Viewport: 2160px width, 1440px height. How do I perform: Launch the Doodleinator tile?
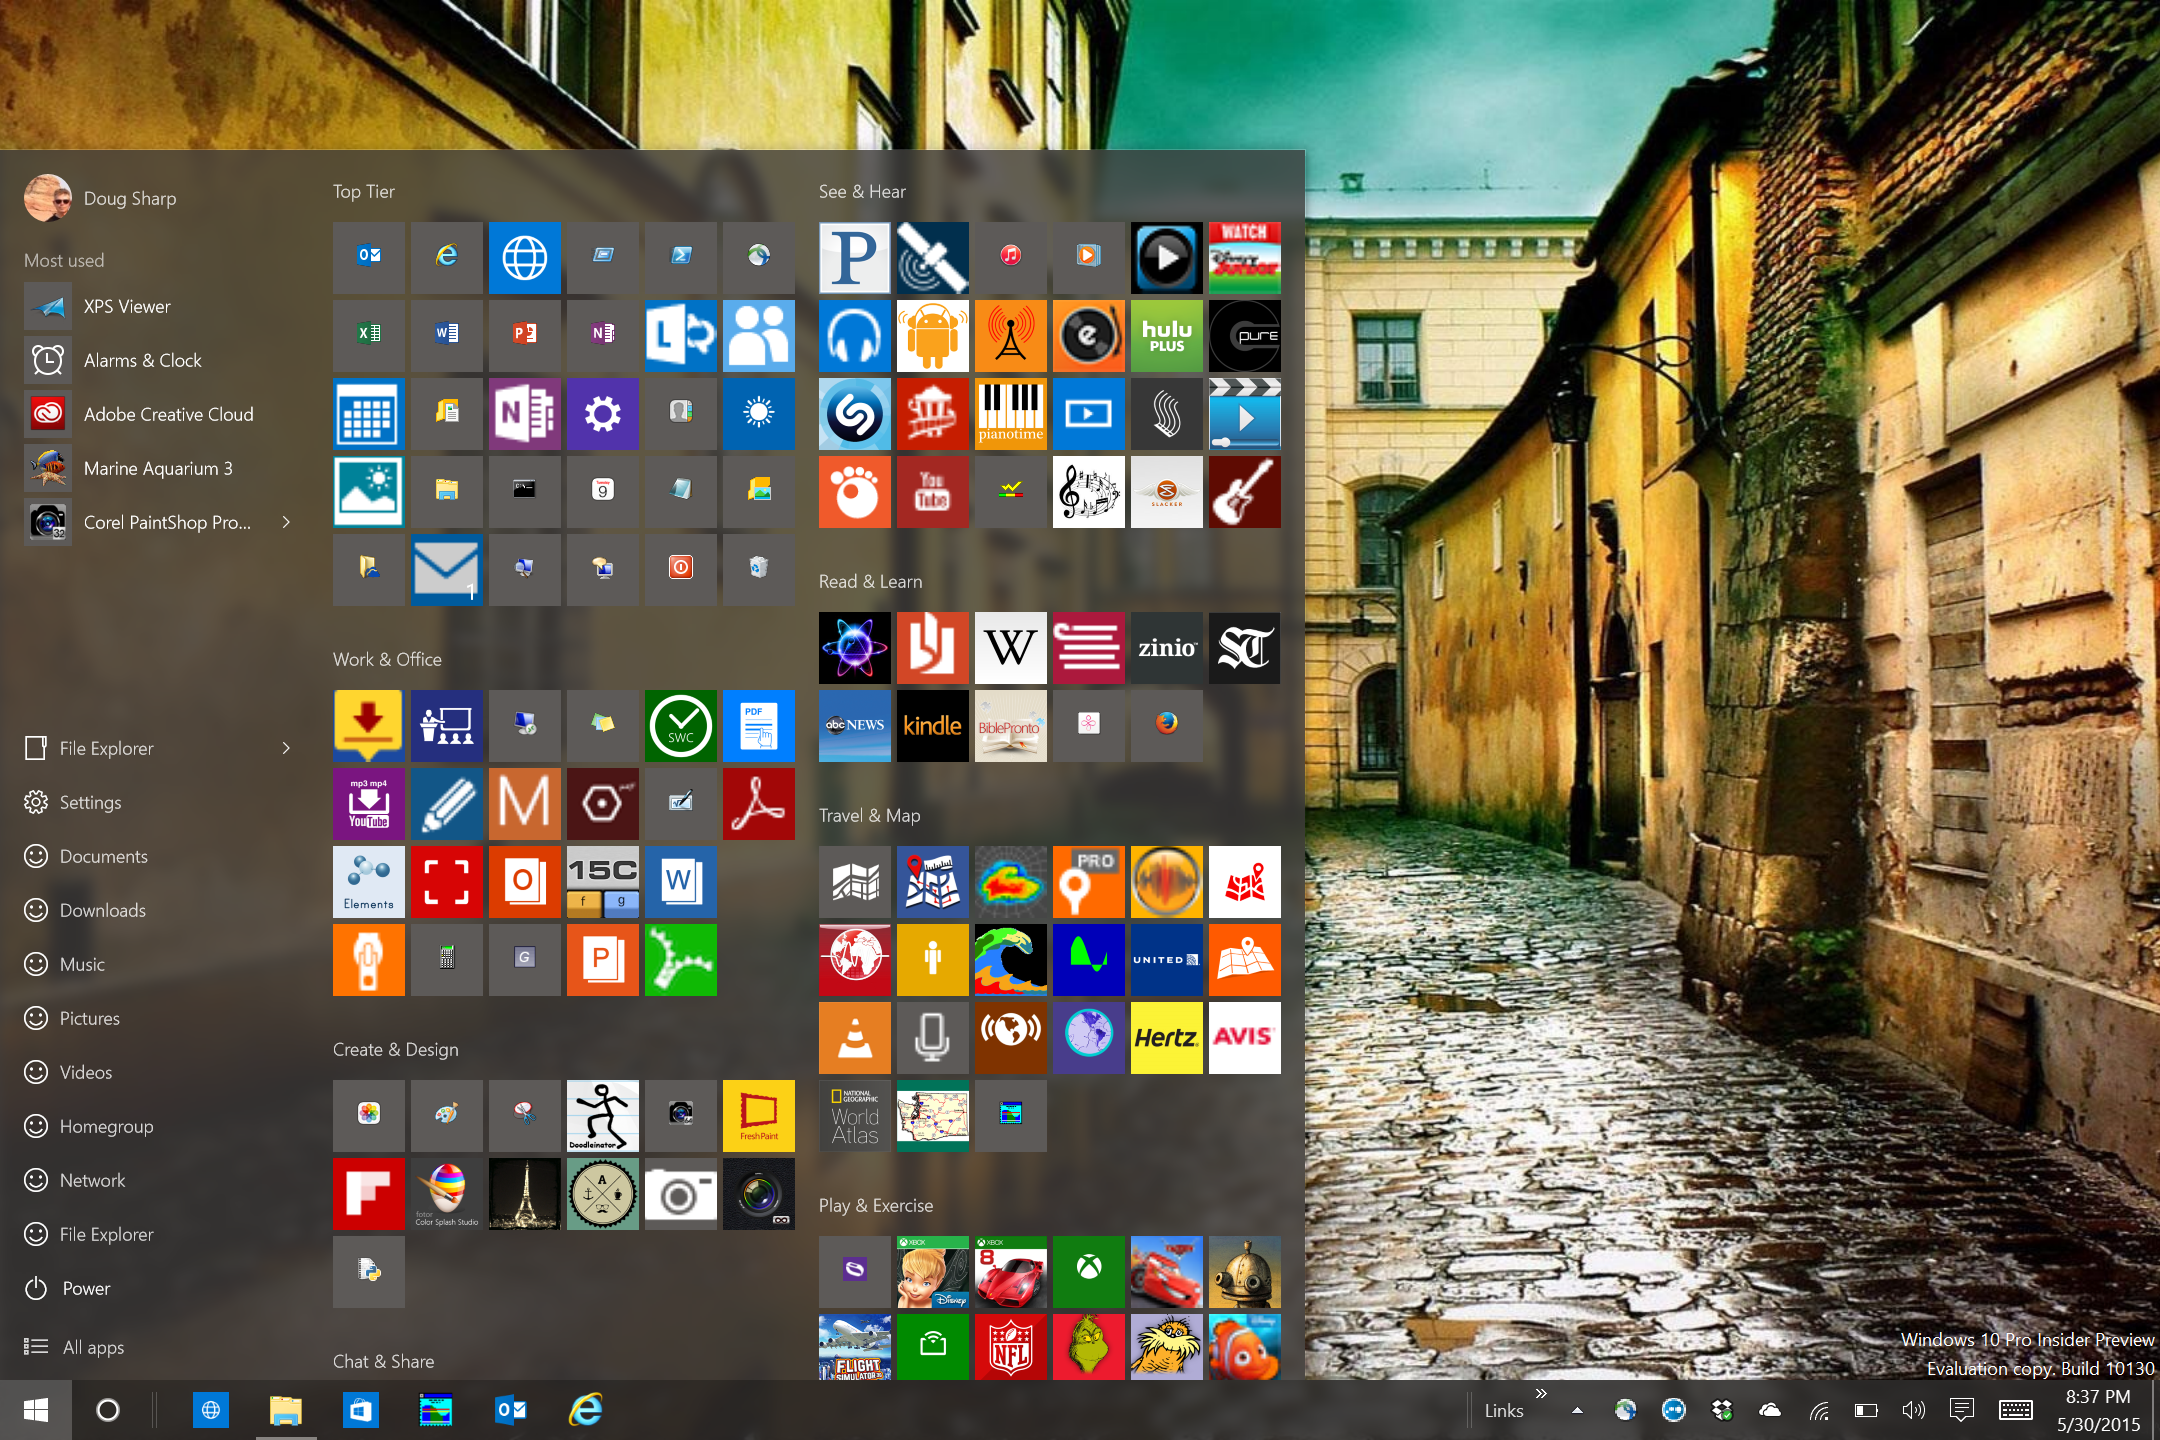[x=602, y=1115]
